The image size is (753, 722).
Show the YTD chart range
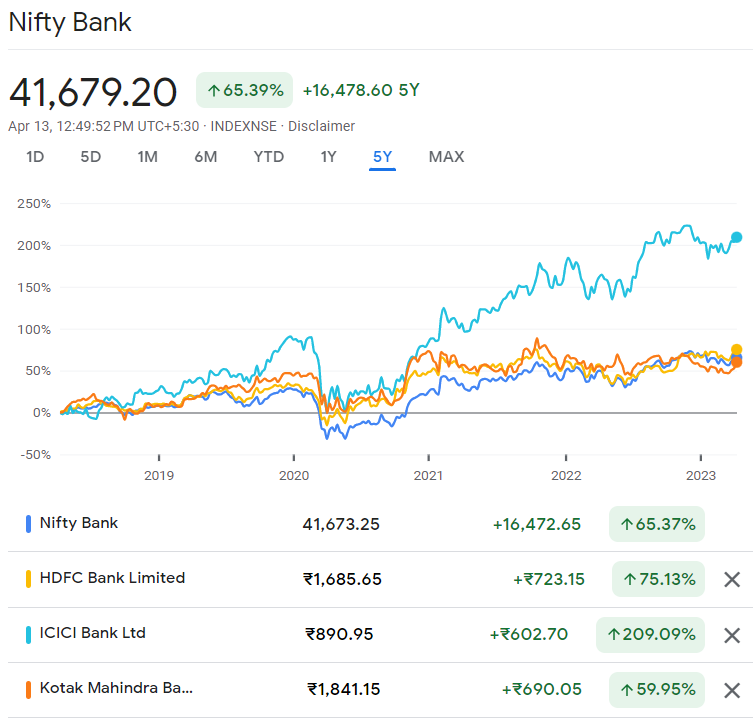tap(269, 157)
